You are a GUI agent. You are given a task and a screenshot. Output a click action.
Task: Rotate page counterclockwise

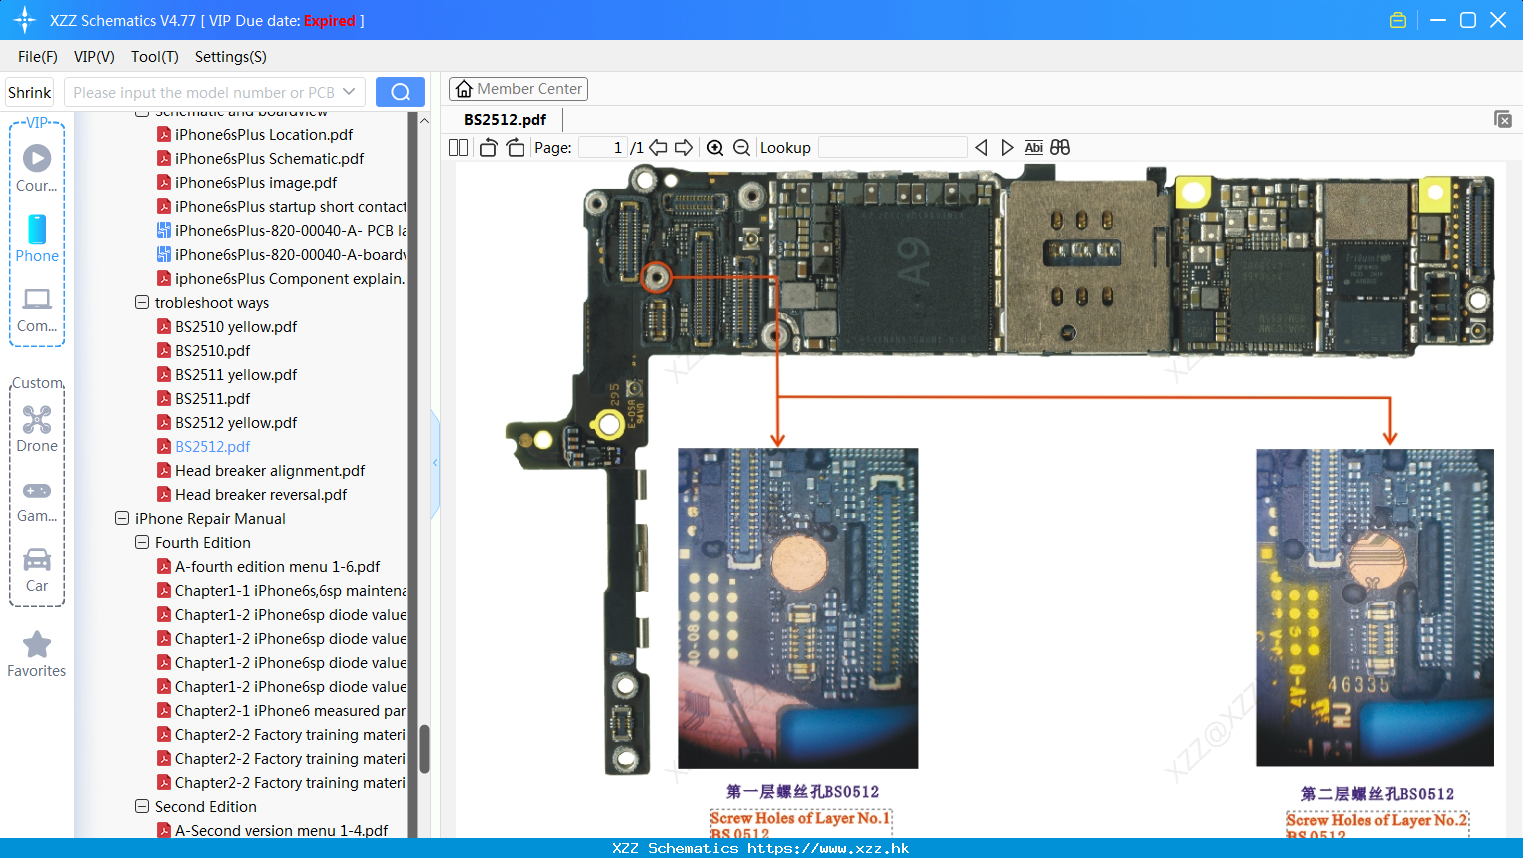pyautogui.click(x=488, y=148)
